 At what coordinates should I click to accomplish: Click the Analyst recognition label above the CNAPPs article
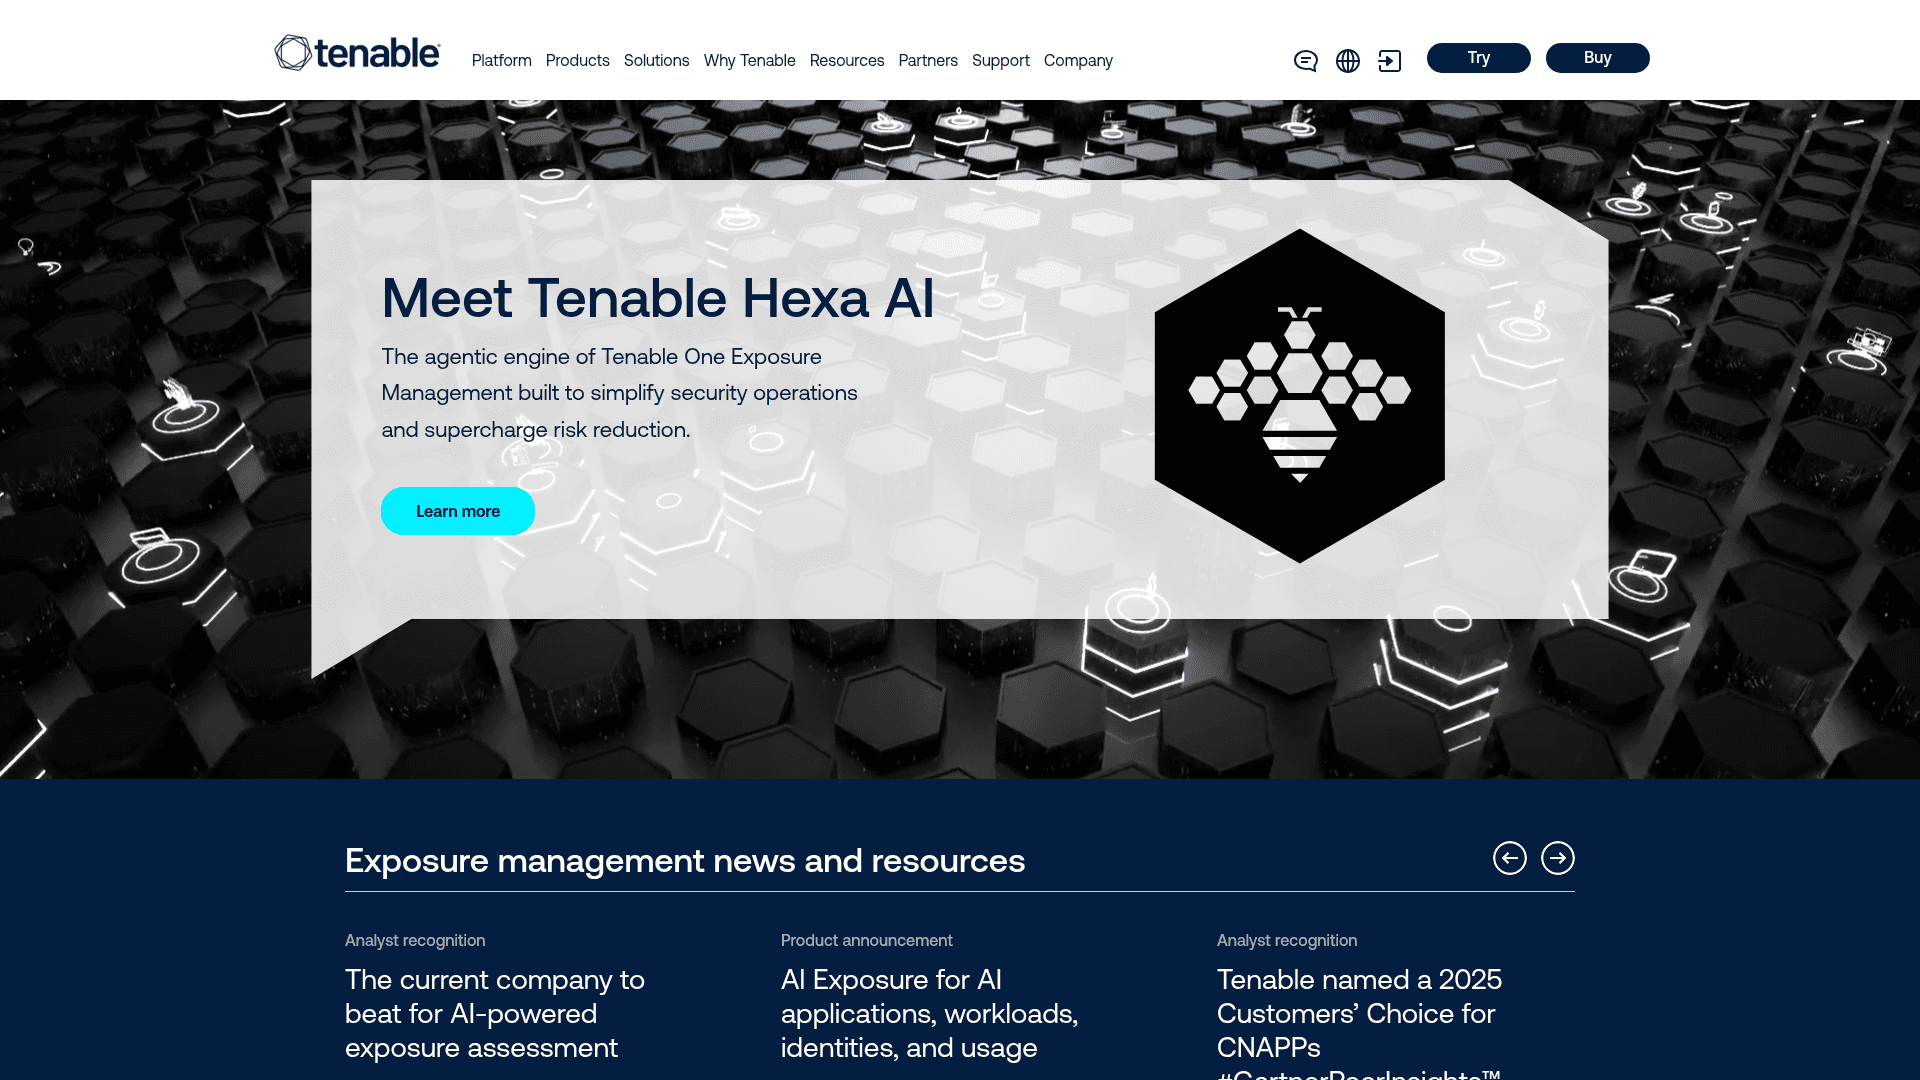(x=1287, y=941)
